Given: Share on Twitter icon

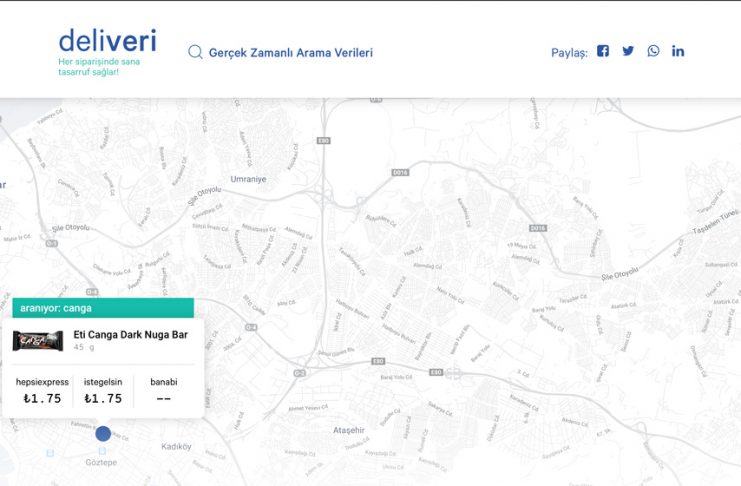Looking at the screenshot, I should (628, 51).
